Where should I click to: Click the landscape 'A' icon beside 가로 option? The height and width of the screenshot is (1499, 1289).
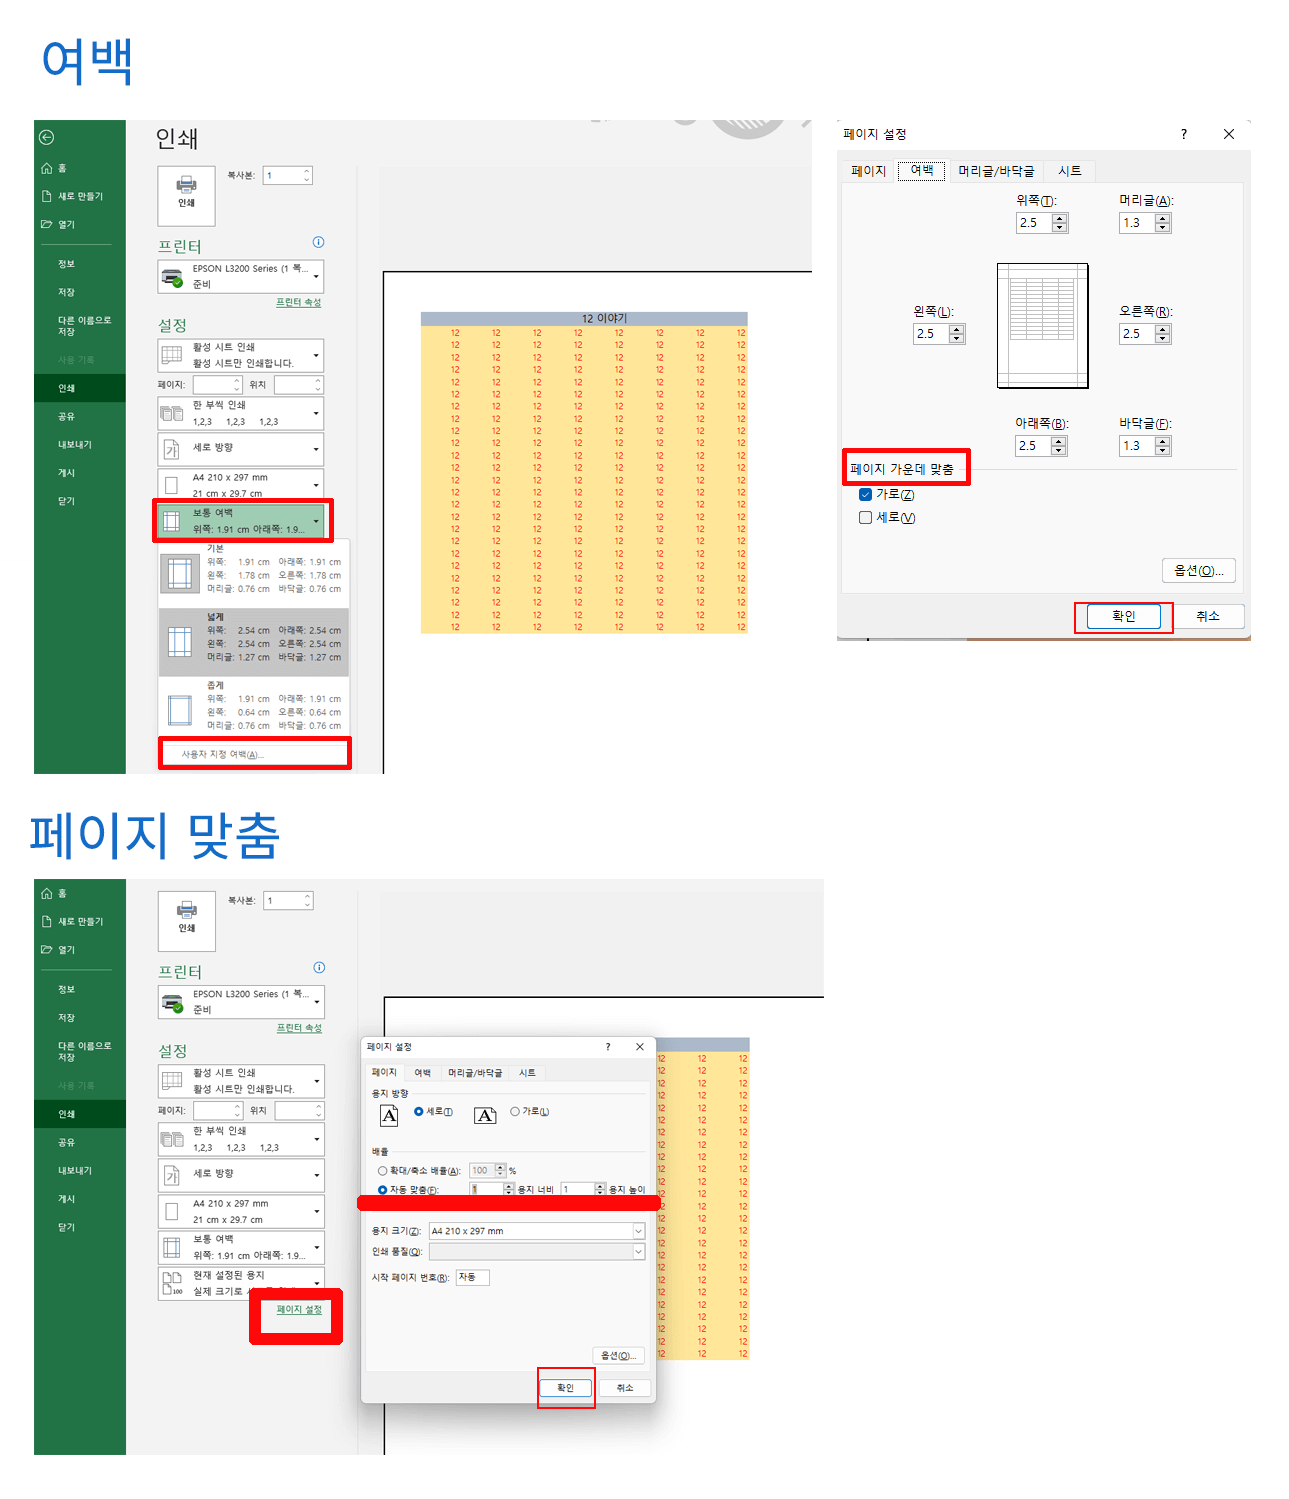point(485,1113)
